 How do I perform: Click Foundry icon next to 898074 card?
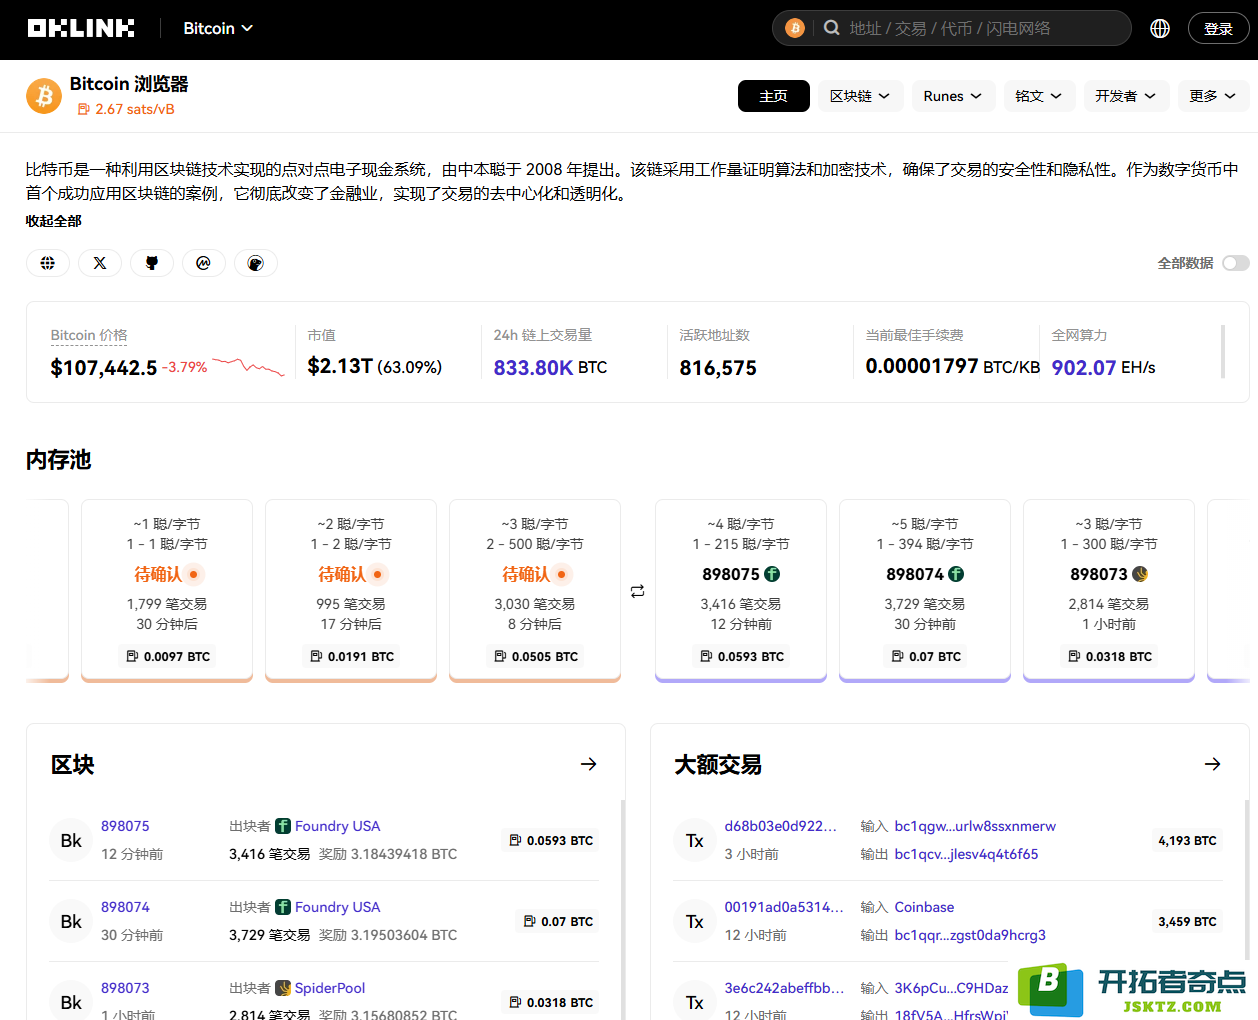[956, 574]
